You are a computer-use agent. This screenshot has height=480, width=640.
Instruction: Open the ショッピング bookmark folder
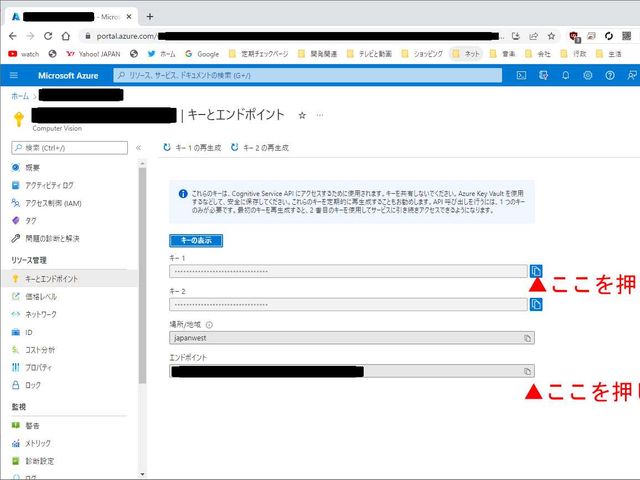[422, 54]
